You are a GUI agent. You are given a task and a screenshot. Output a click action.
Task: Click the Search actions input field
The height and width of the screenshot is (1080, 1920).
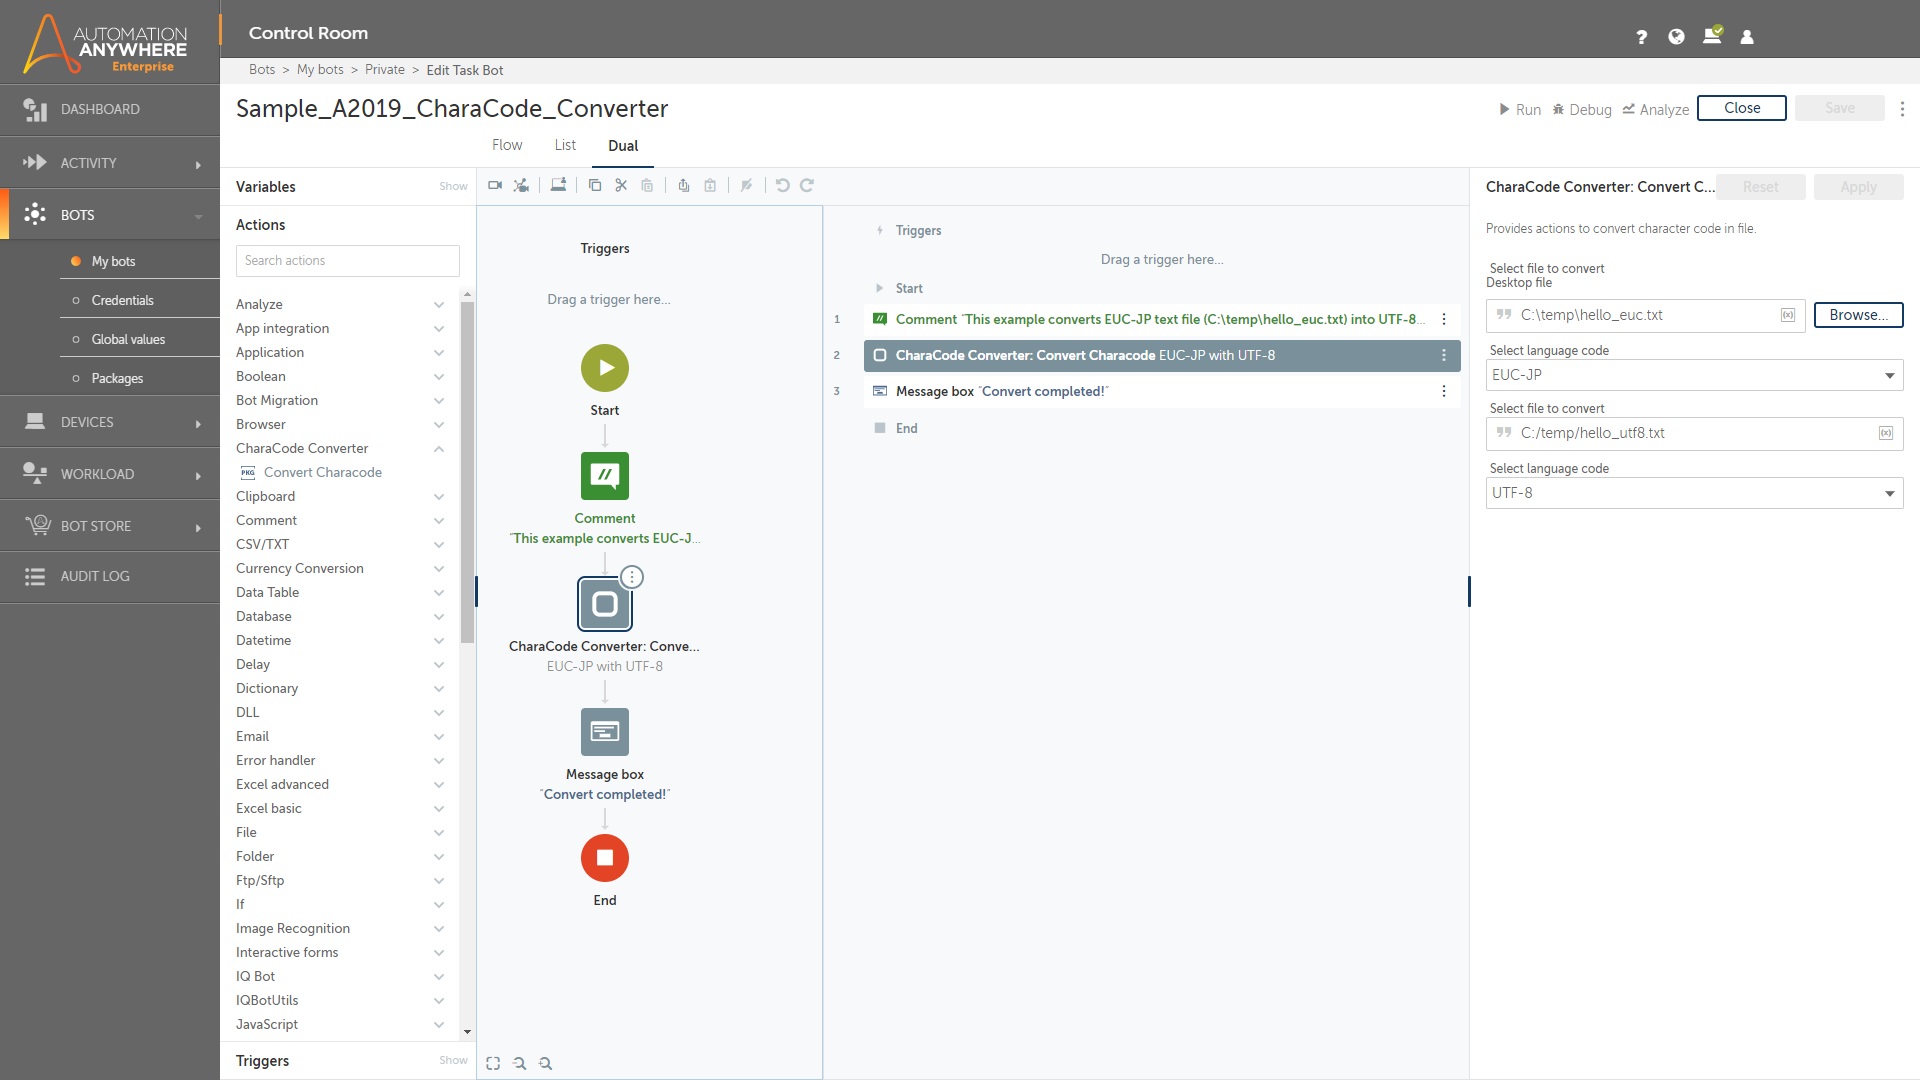347,261
